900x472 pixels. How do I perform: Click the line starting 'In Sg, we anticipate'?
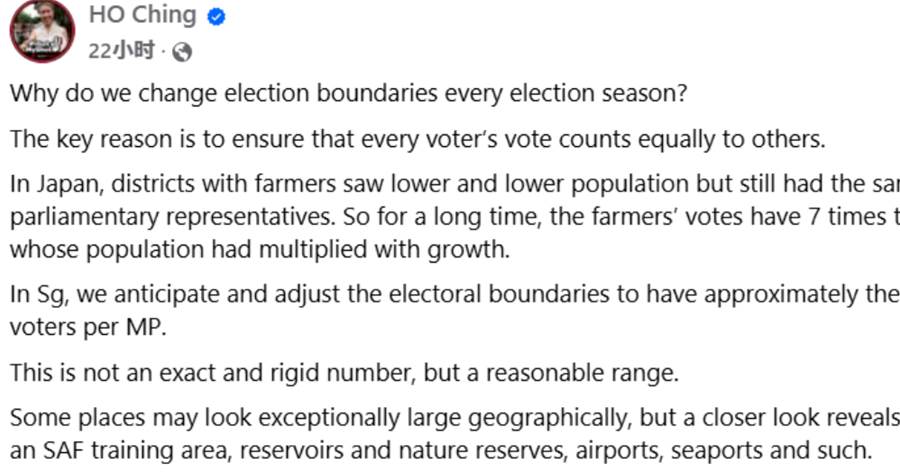click(450, 294)
